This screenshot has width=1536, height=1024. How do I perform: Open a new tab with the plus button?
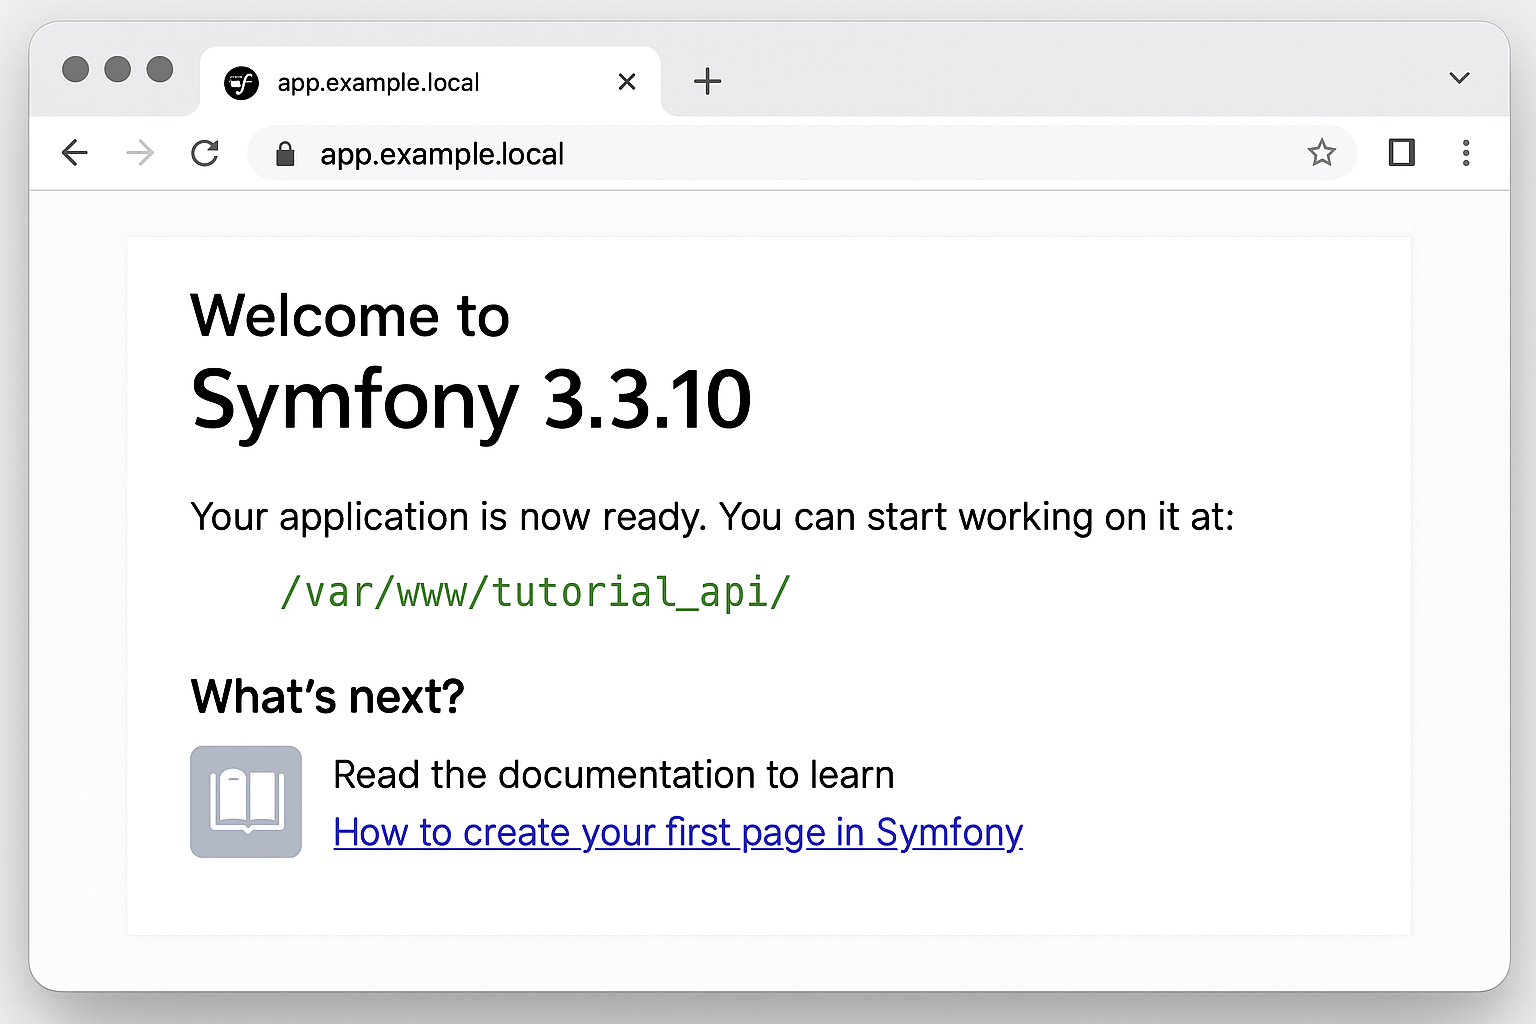click(x=707, y=81)
